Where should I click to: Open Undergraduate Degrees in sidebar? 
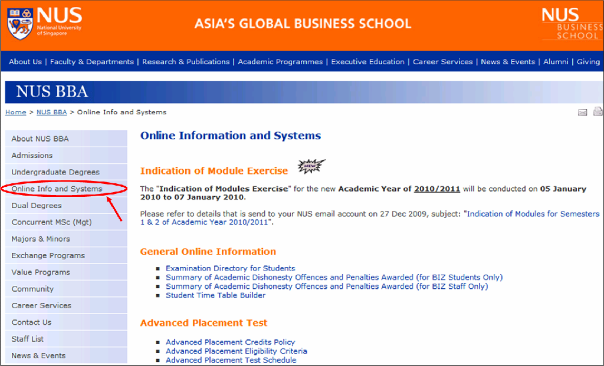coord(66,172)
